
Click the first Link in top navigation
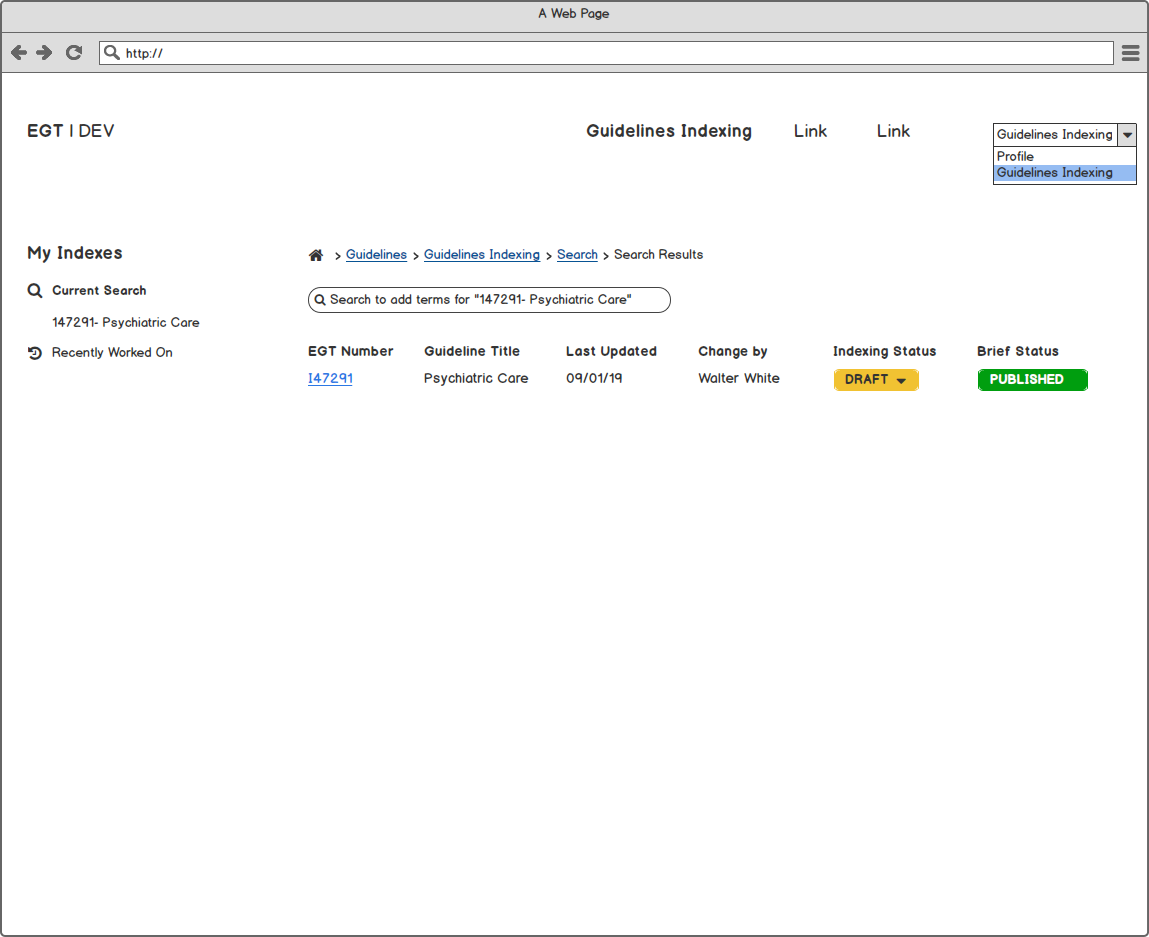pyautogui.click(x=810, y=131)
